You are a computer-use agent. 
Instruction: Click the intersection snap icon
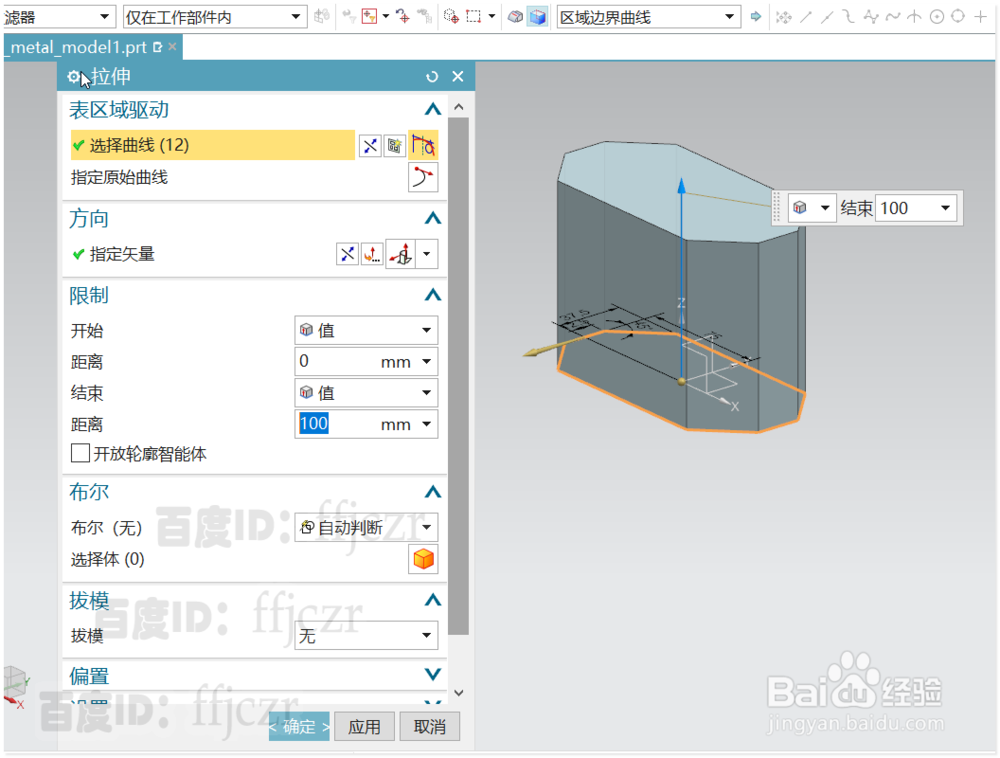[914, 17]
